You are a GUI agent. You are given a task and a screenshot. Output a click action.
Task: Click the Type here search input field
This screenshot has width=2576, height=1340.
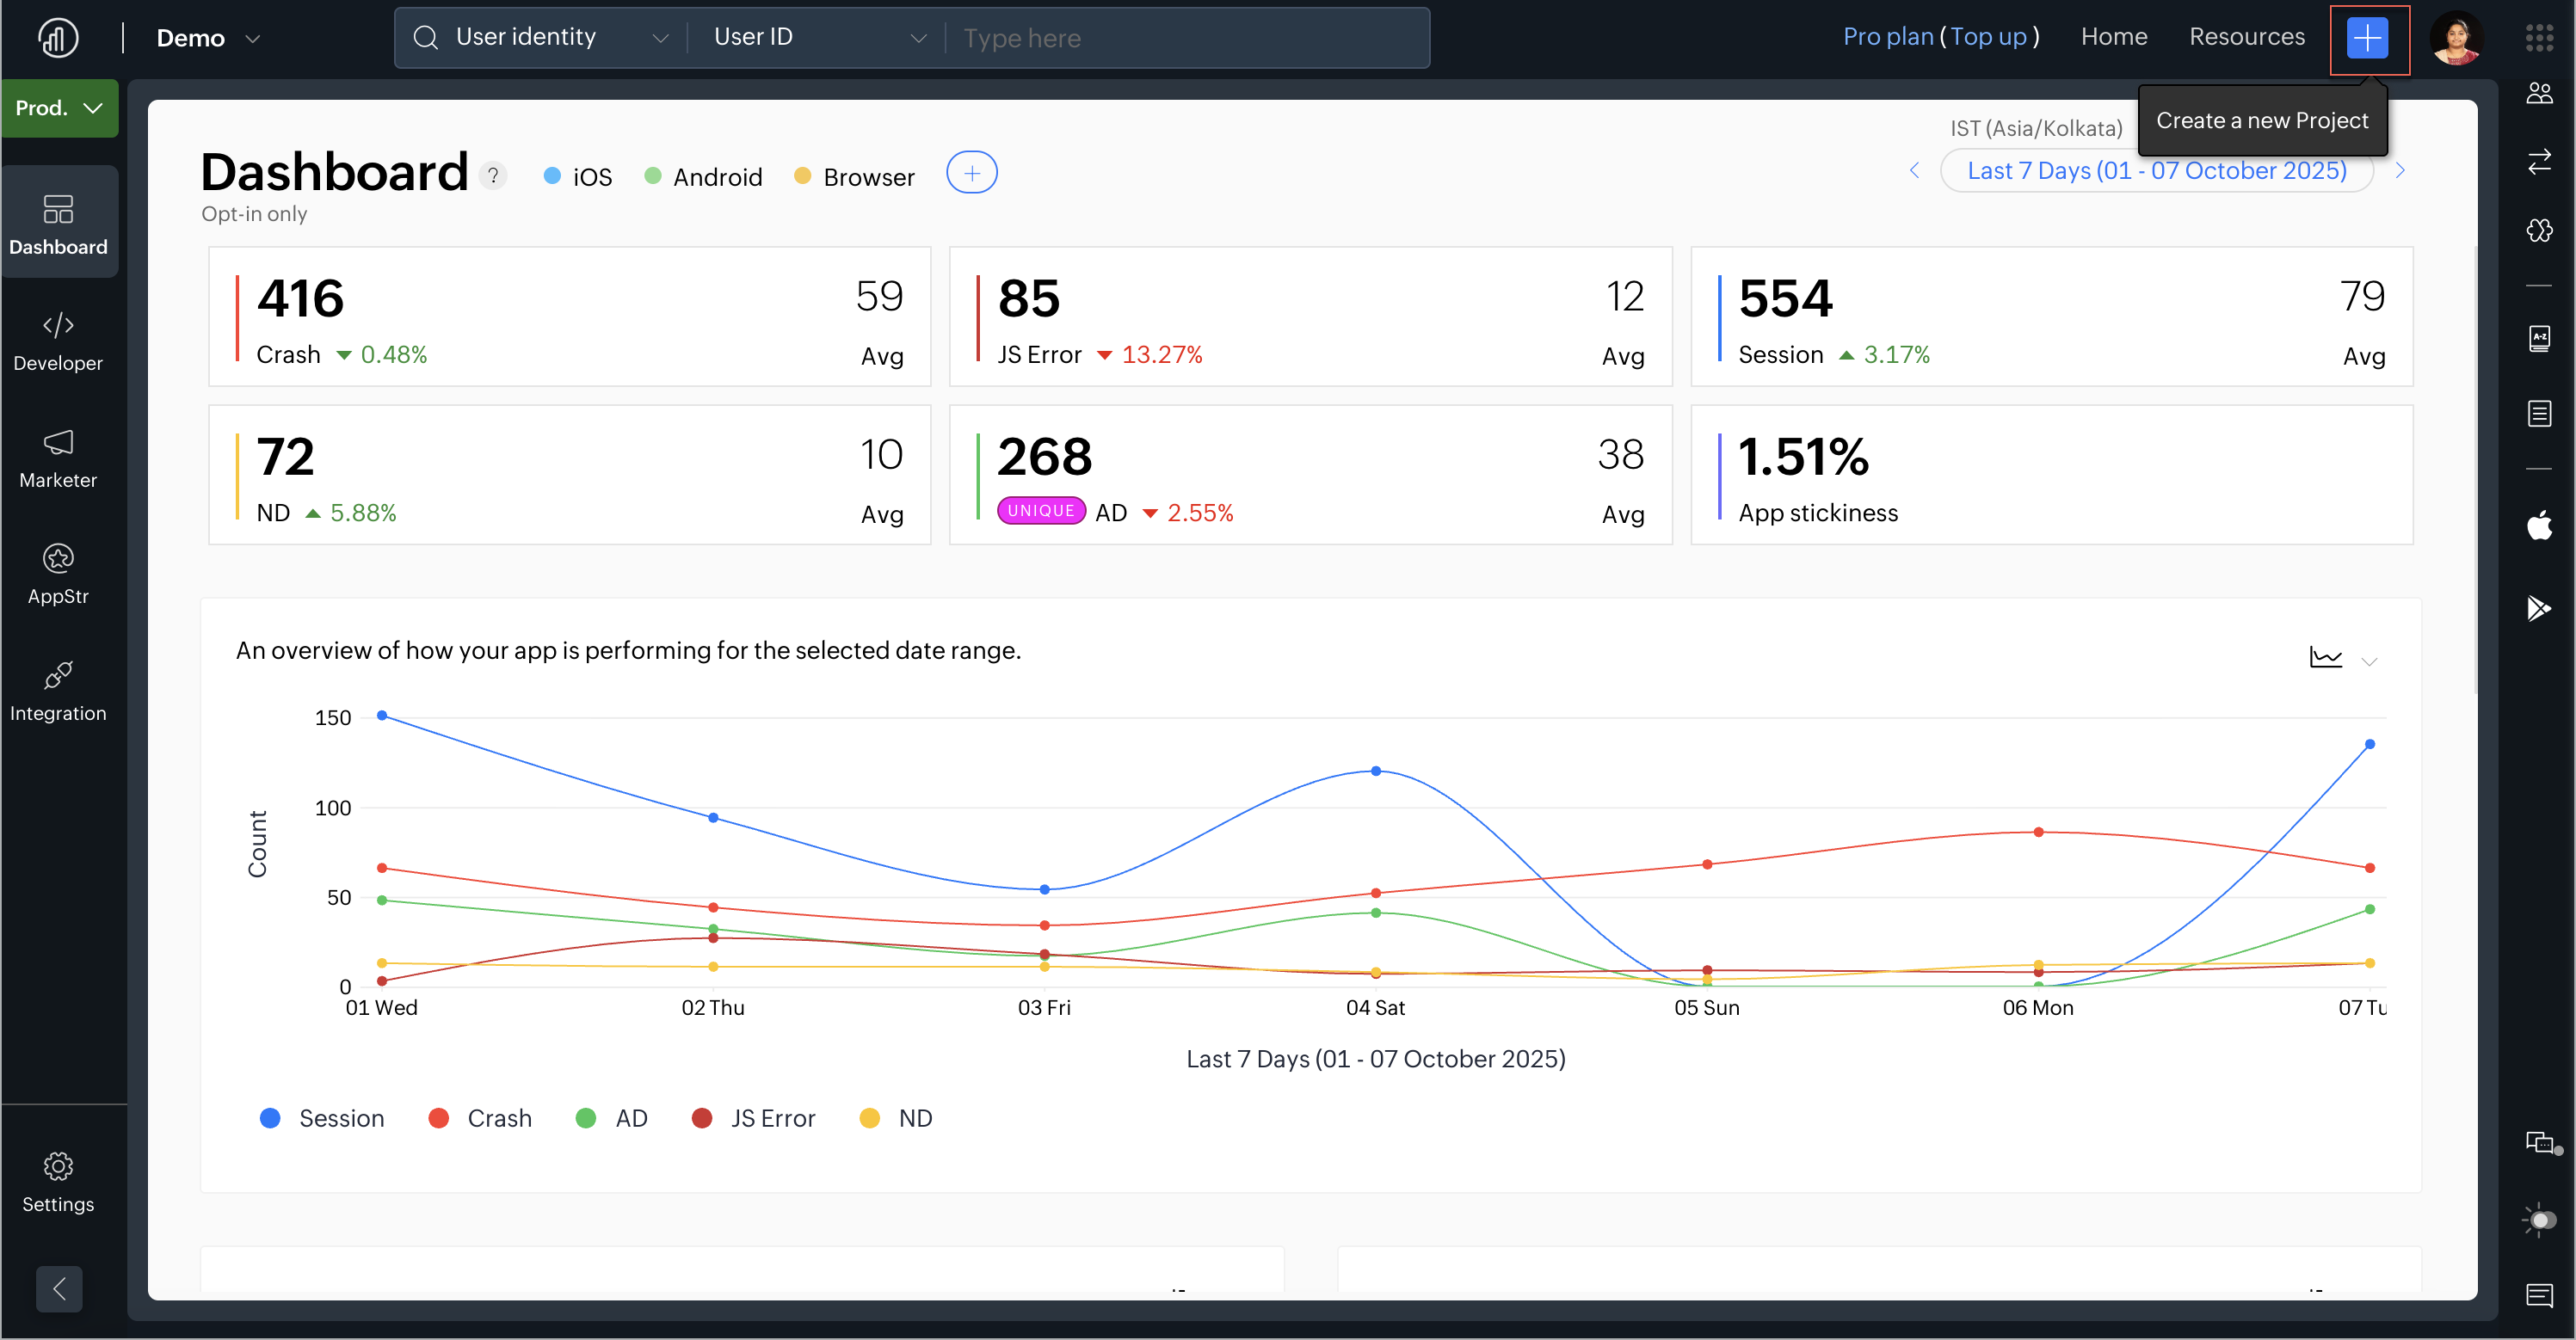coord(1185,38)
